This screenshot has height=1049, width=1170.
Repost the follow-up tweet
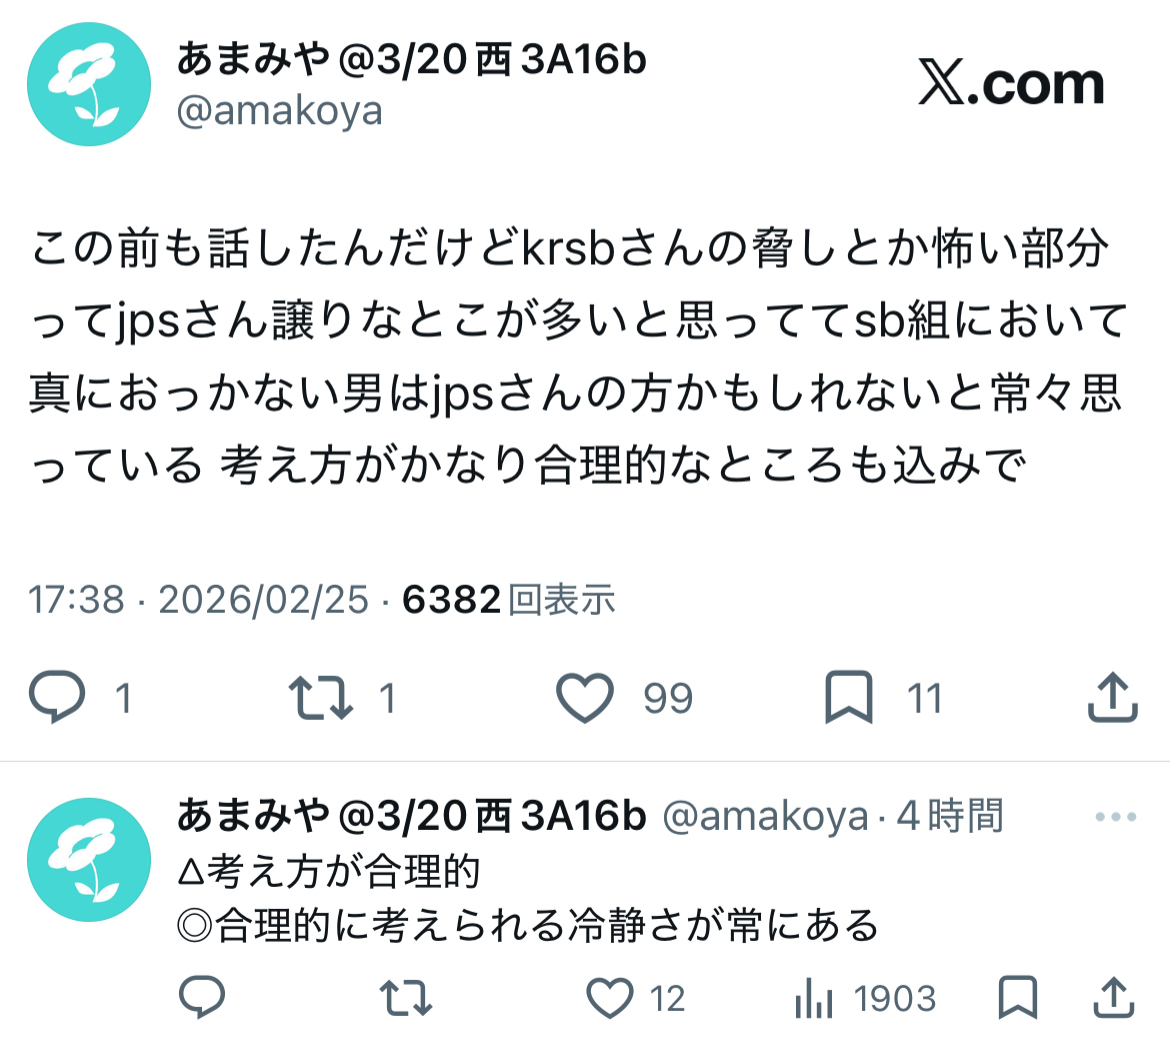(x=406, y=998)
